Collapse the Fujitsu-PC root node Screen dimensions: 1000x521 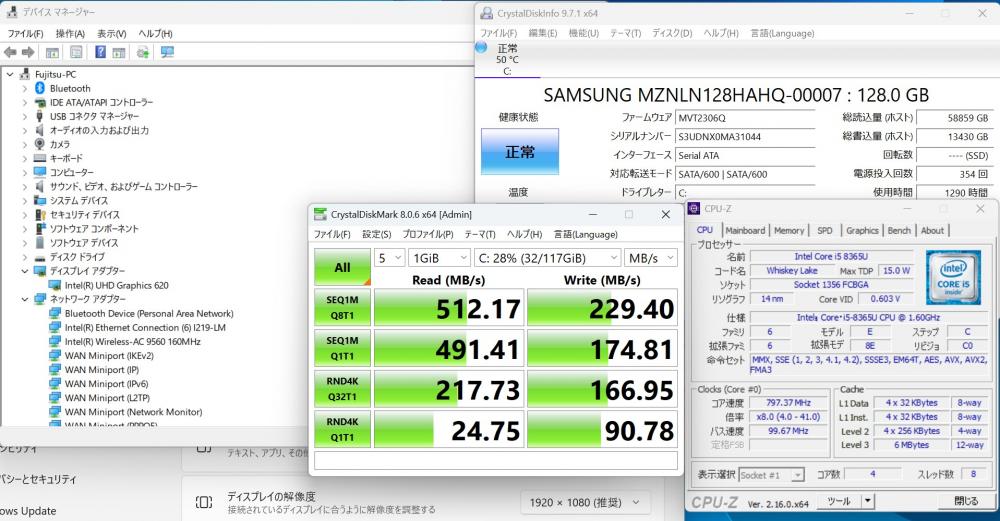click(x=10, y=74)
